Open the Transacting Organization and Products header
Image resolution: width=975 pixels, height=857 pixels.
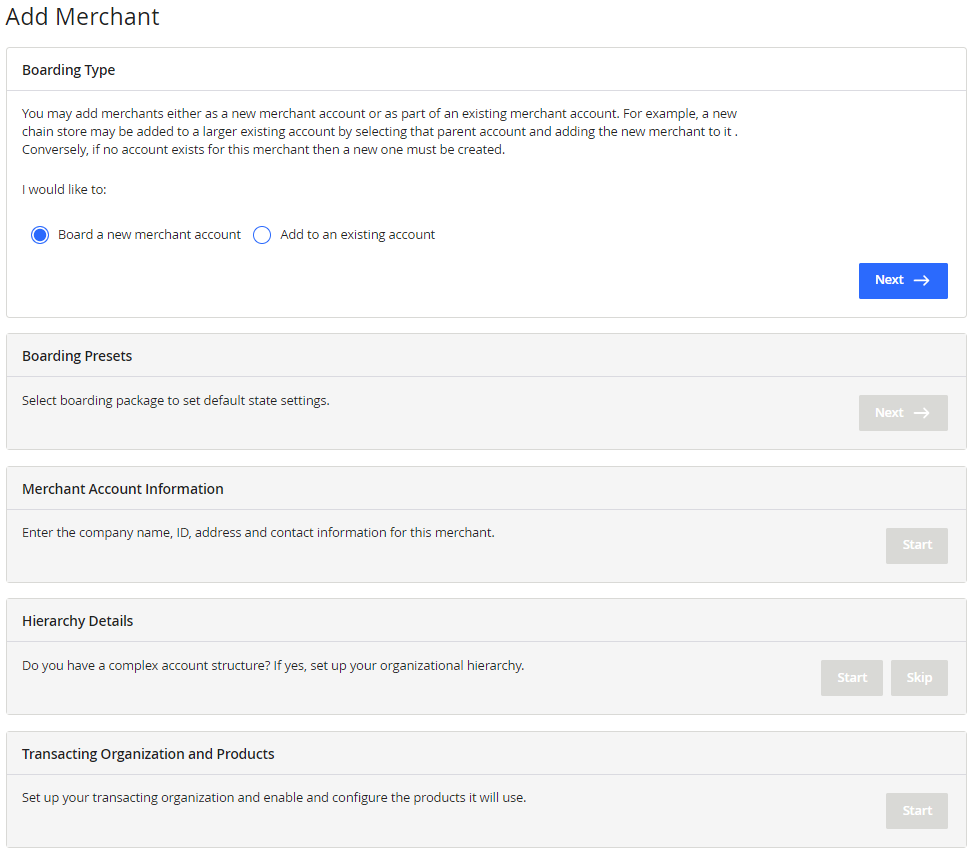point(148,754)
